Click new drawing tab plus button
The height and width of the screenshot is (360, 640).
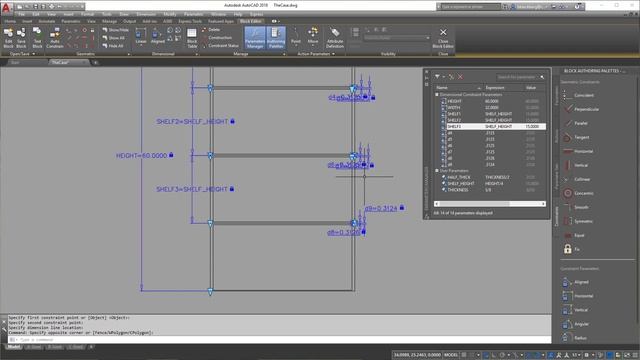point(96,62)
